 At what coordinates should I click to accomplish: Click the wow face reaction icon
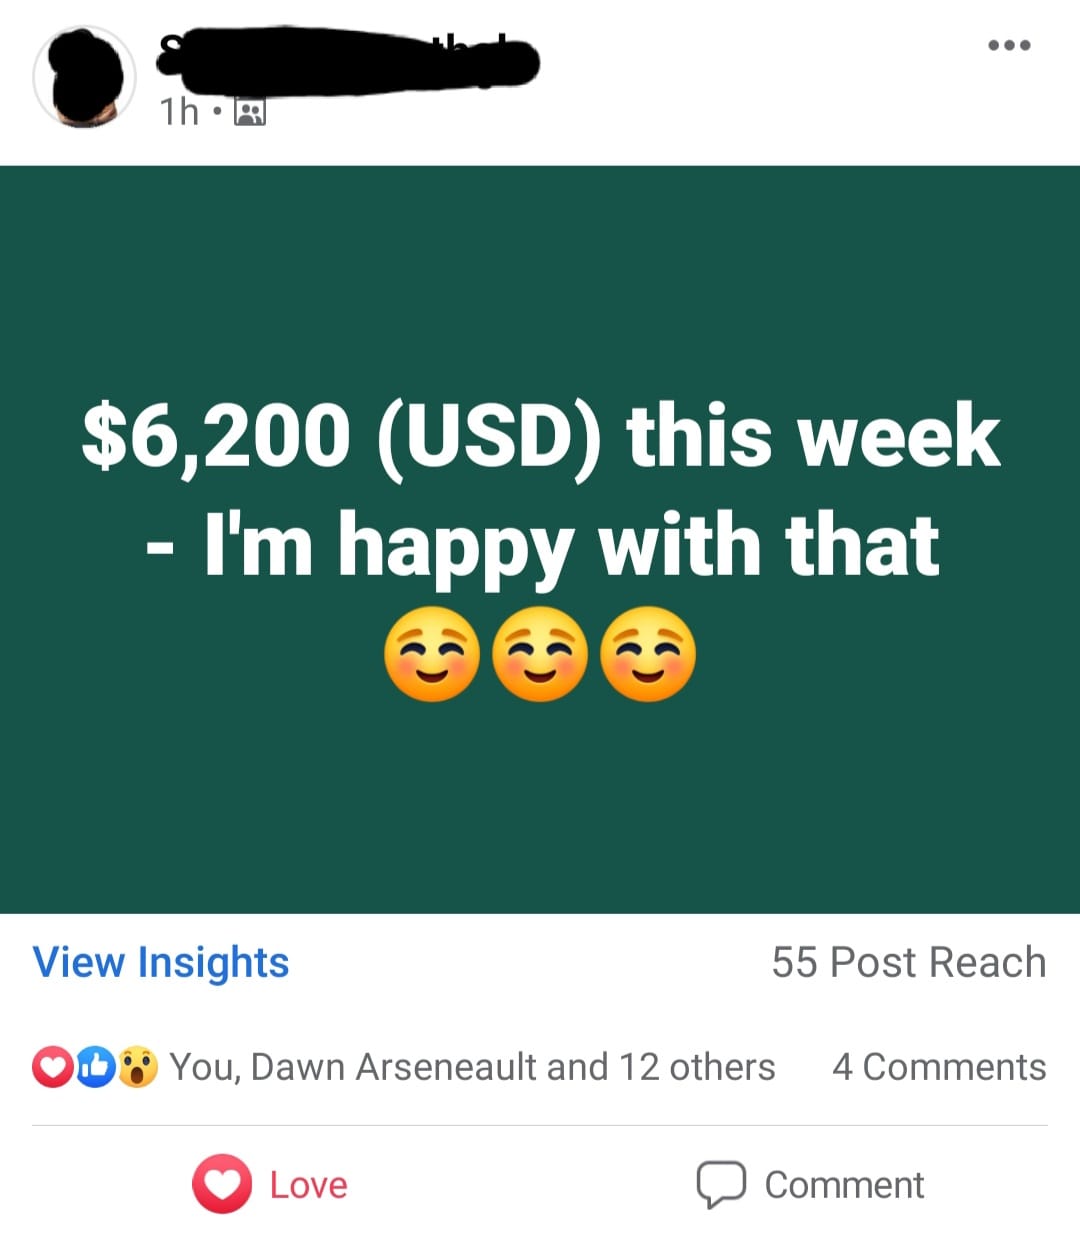click(x=138, y=1067)
